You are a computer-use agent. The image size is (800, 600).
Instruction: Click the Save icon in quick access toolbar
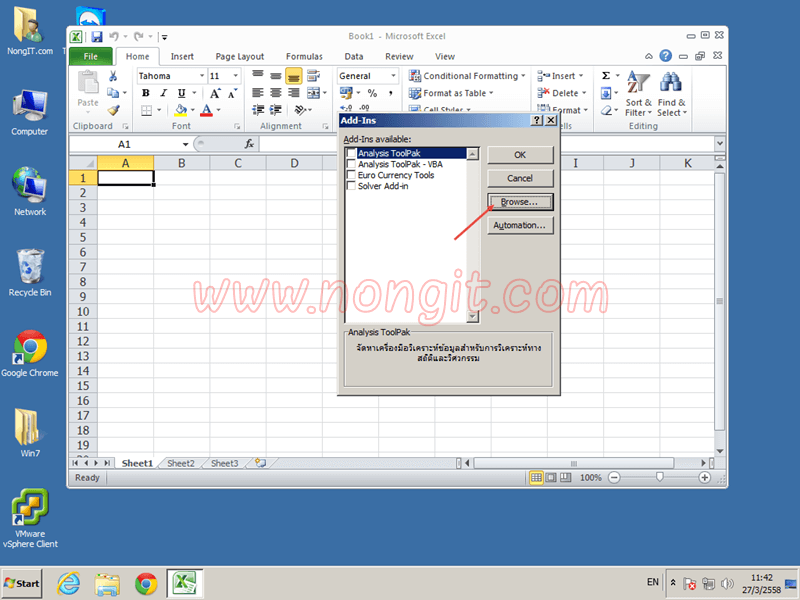coord(96,37)
